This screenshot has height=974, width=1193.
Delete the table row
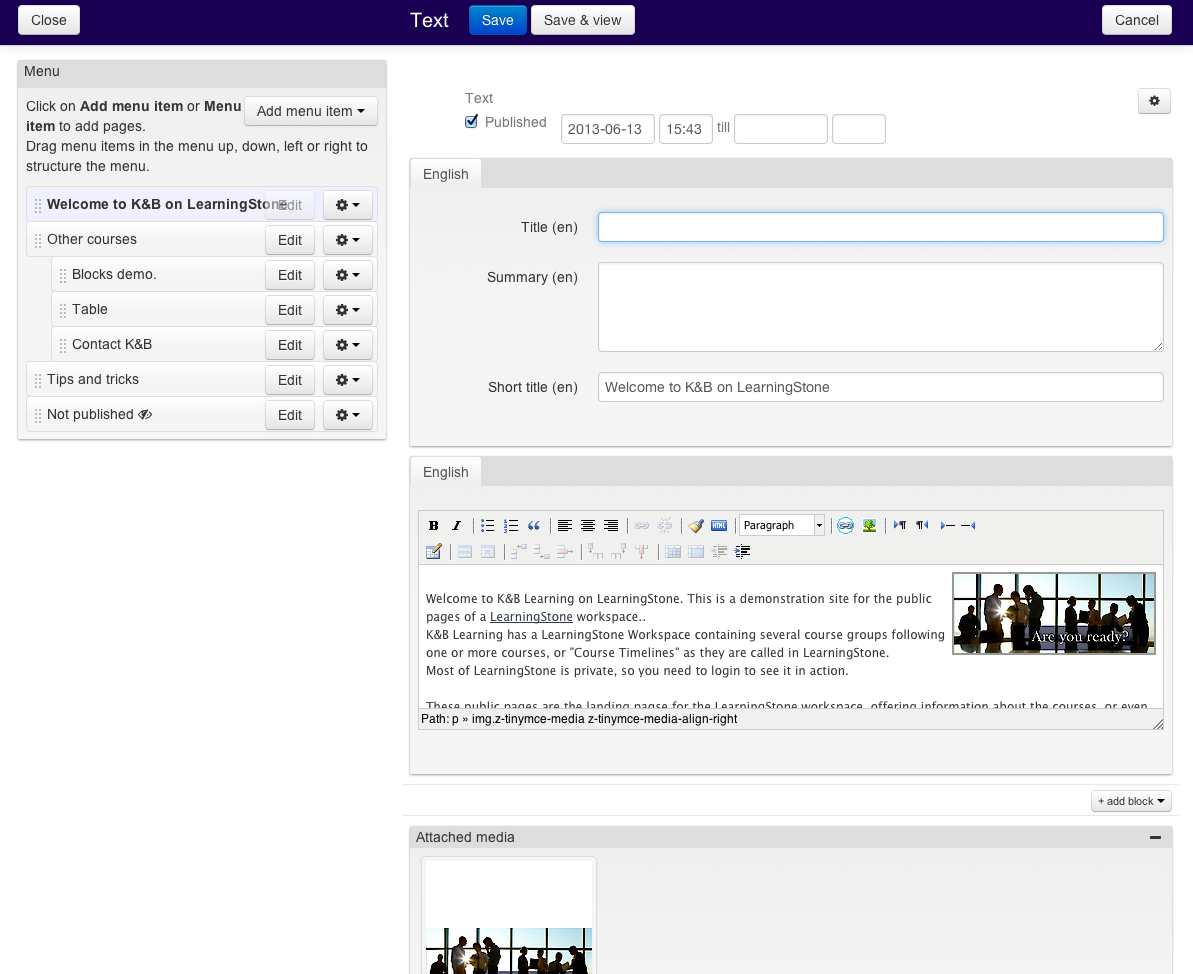pyautogui.click(x=565, y=552)
